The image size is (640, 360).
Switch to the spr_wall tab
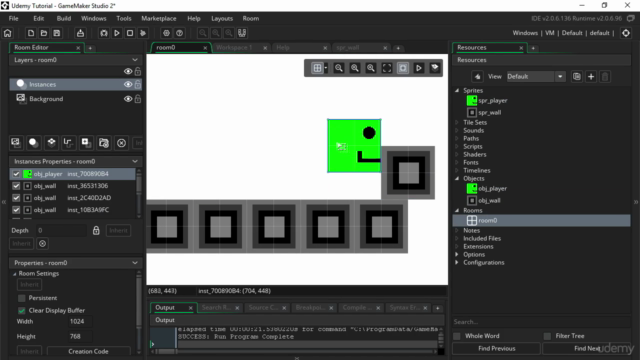tap(348, 48)
